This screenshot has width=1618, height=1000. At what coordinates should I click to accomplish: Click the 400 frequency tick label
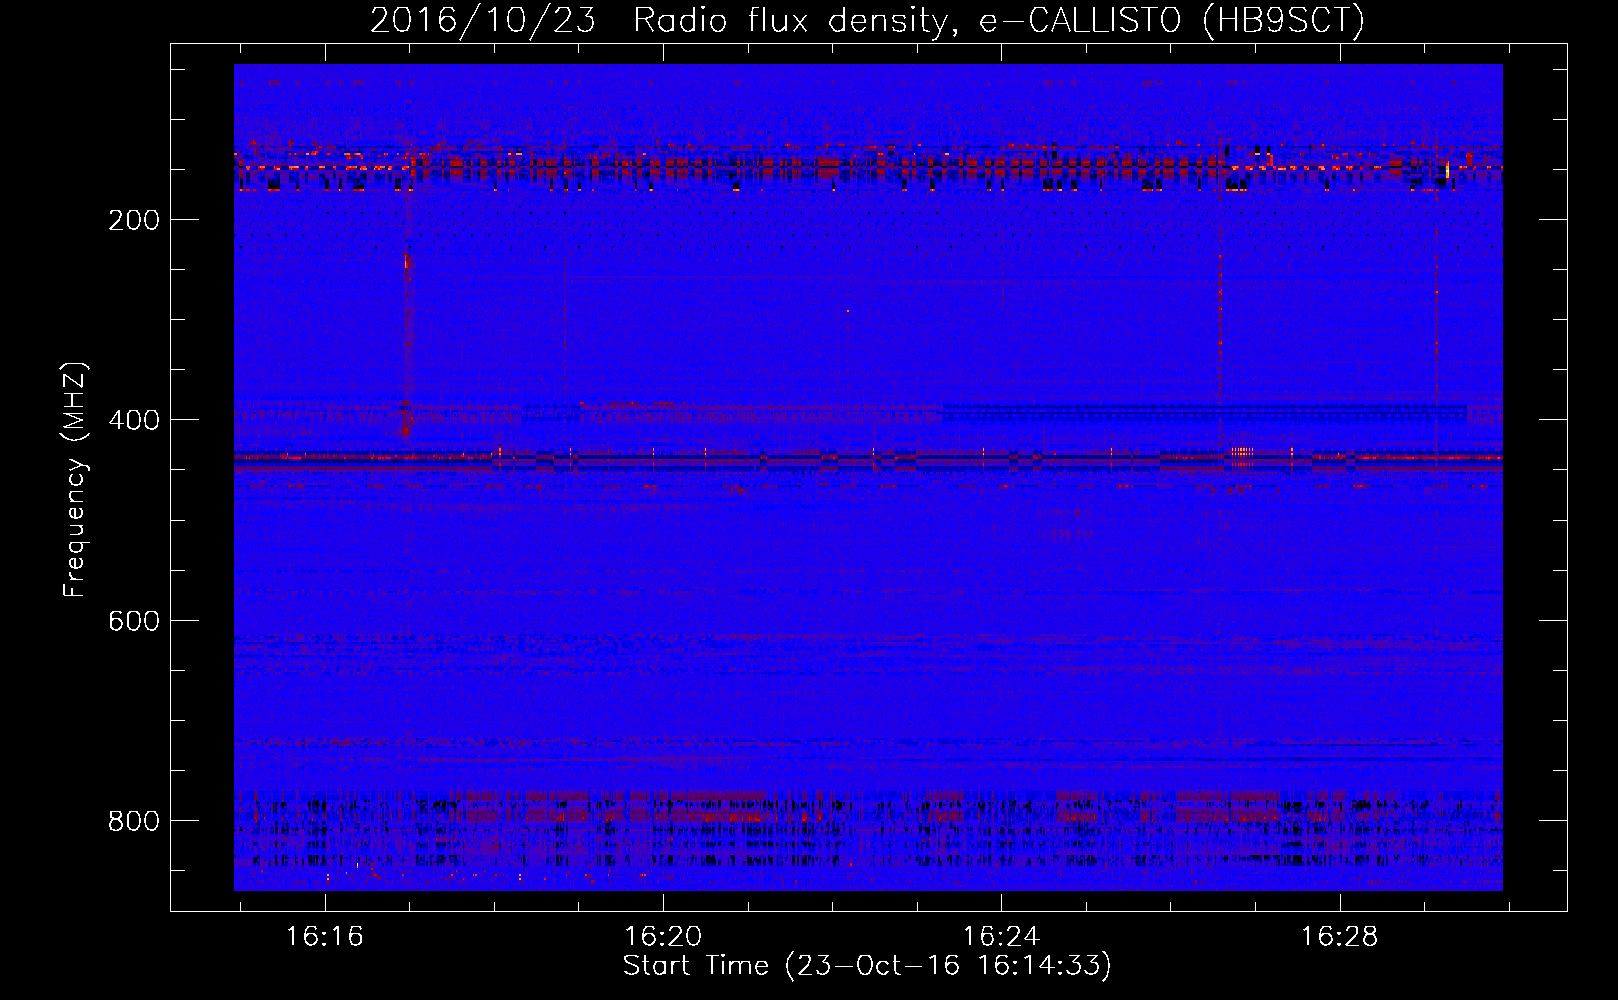click(134, 420)
